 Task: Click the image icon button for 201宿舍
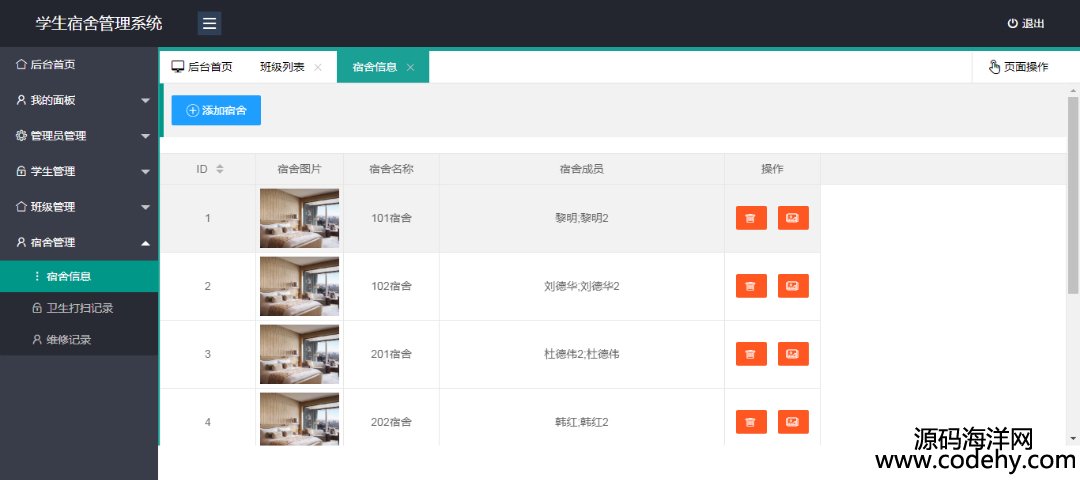pyautogui.click(x=793, y=354)
